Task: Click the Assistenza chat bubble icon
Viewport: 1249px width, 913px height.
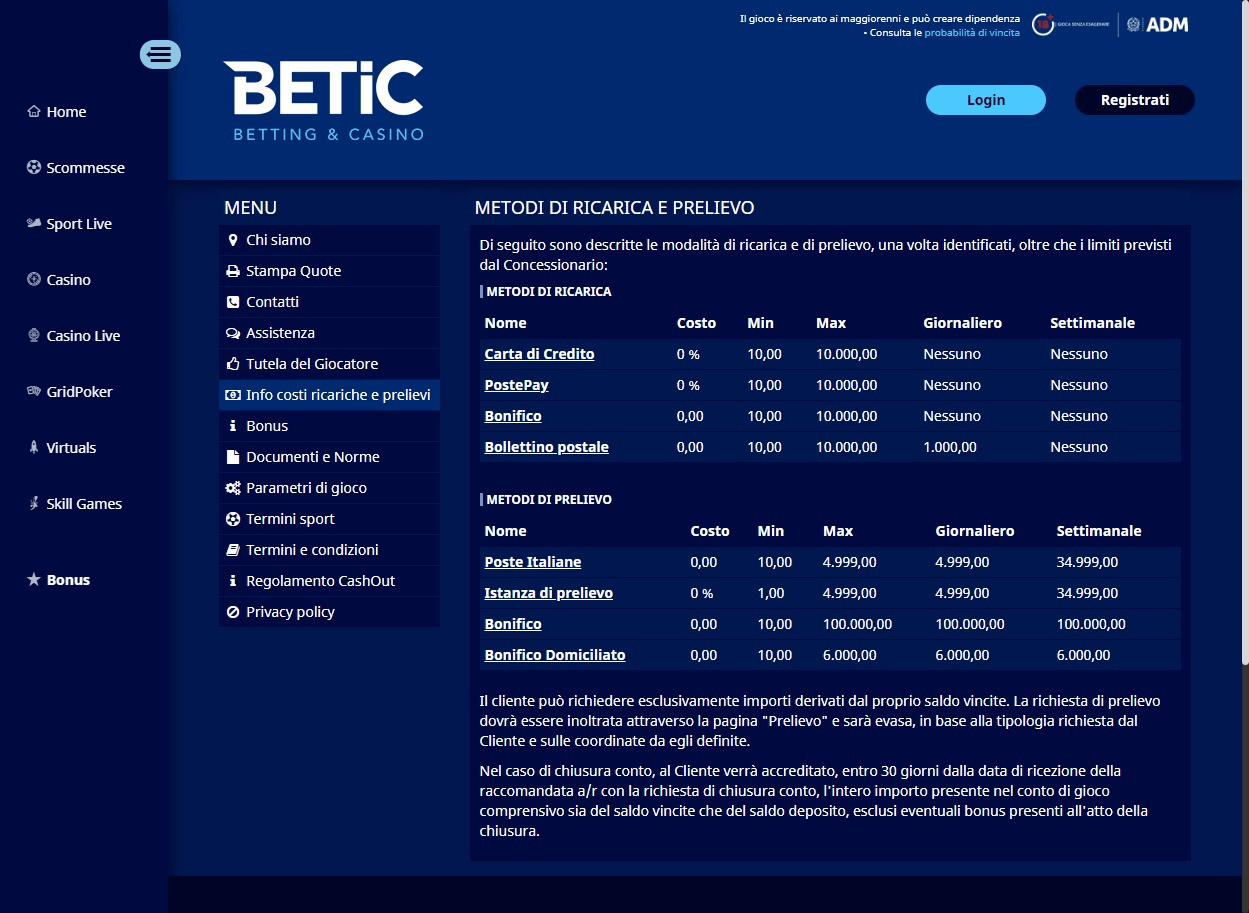Action: (x=233, y=333)
